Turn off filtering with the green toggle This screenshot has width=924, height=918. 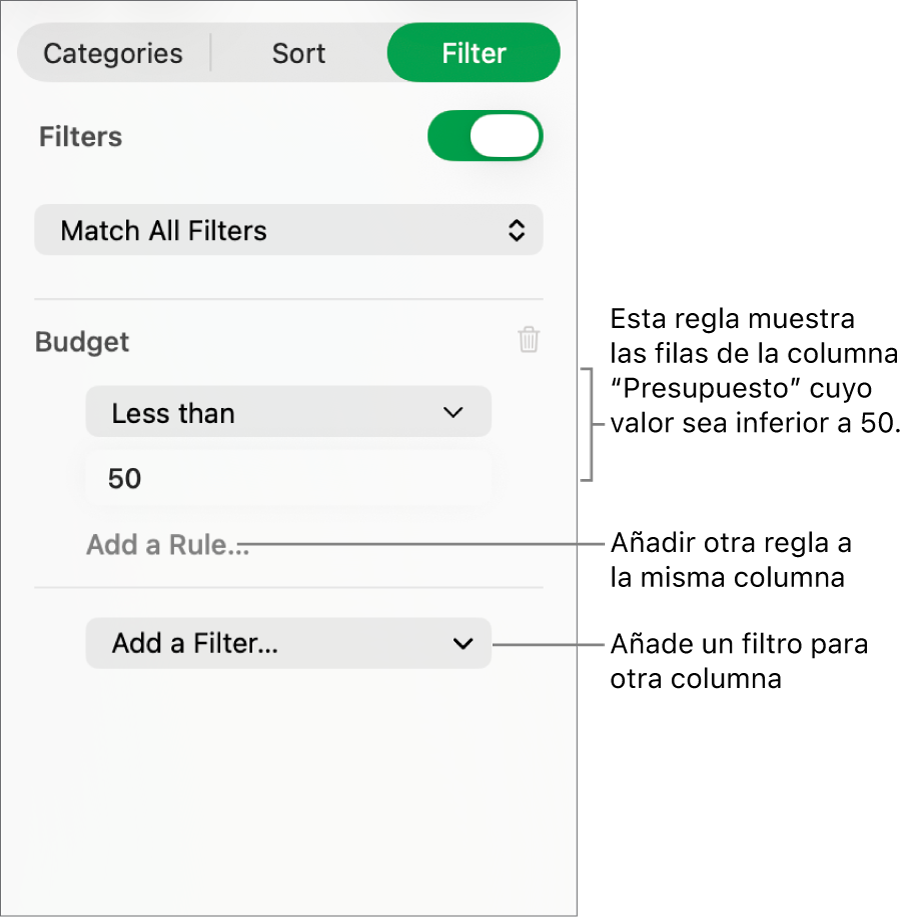(x=485, y=136)
